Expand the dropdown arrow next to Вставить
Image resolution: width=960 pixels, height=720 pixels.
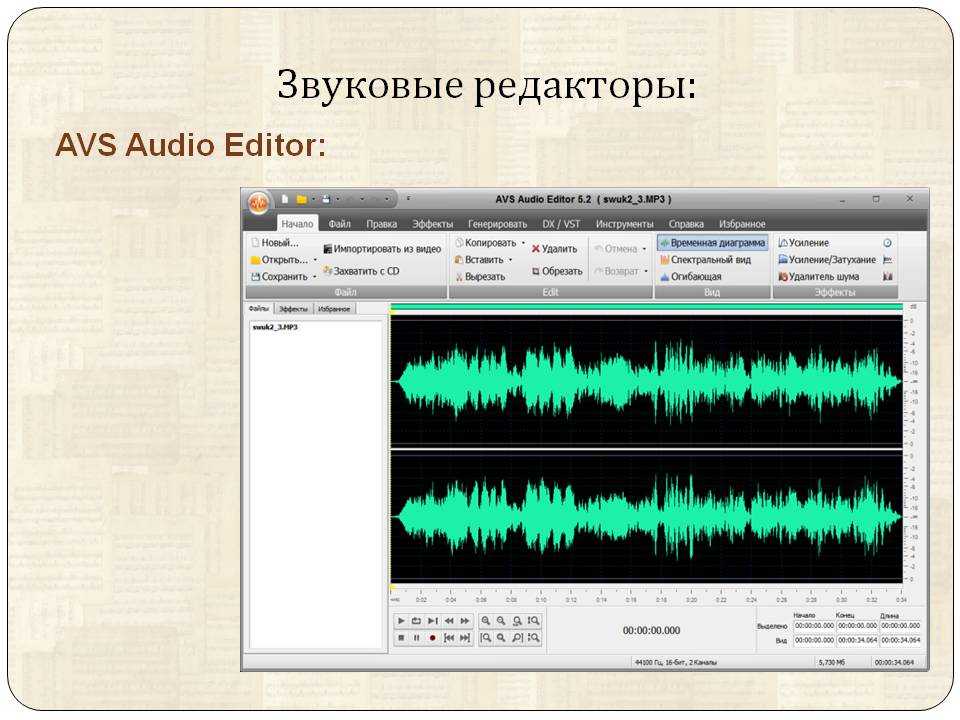click(510, 260)
